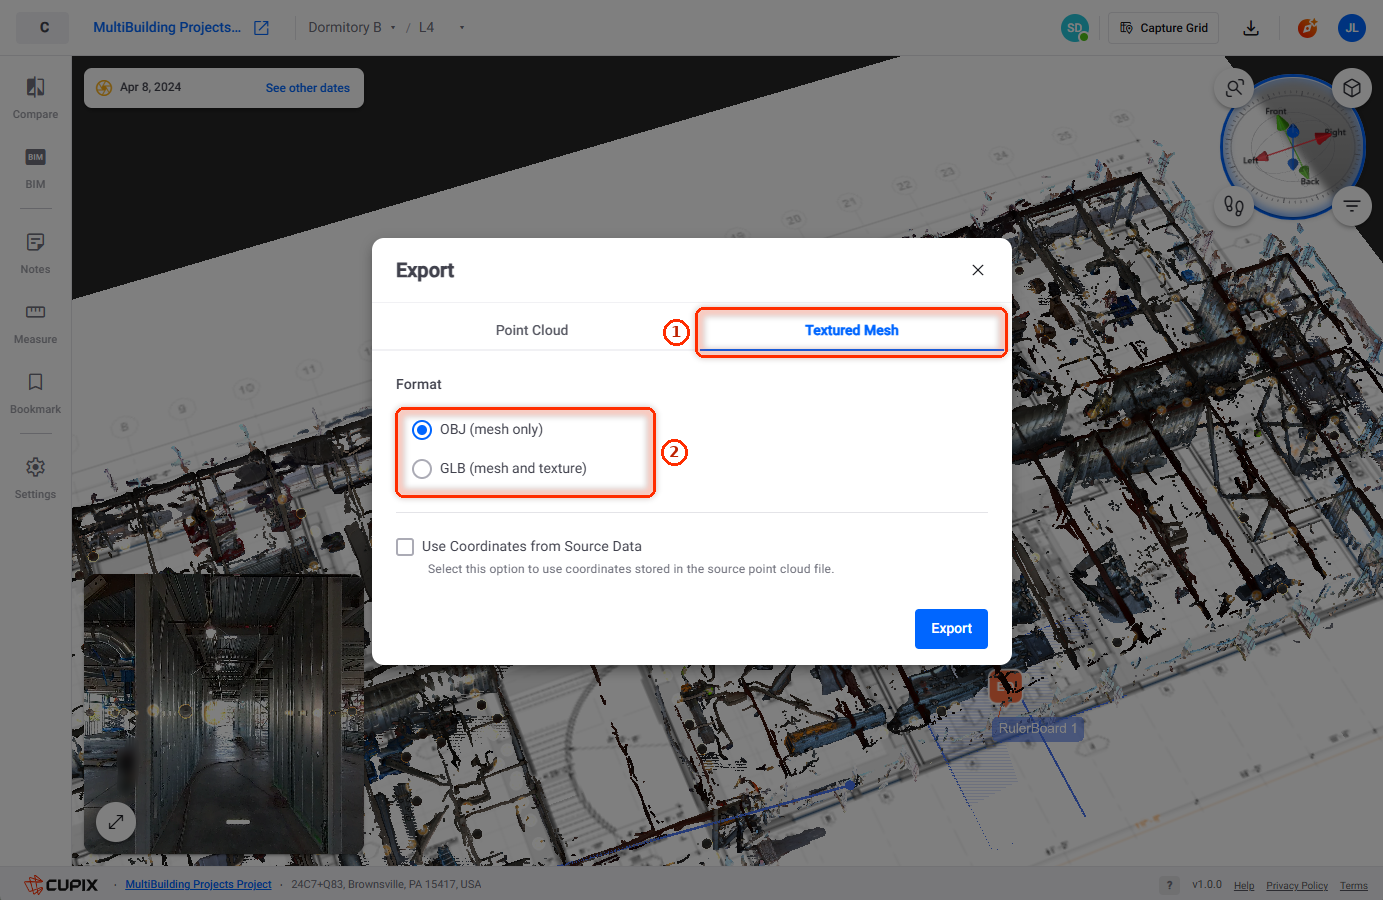This screenshot has height=900, width=1383.
Task: Open the Help link in the footer
Action: (1244, 886)
